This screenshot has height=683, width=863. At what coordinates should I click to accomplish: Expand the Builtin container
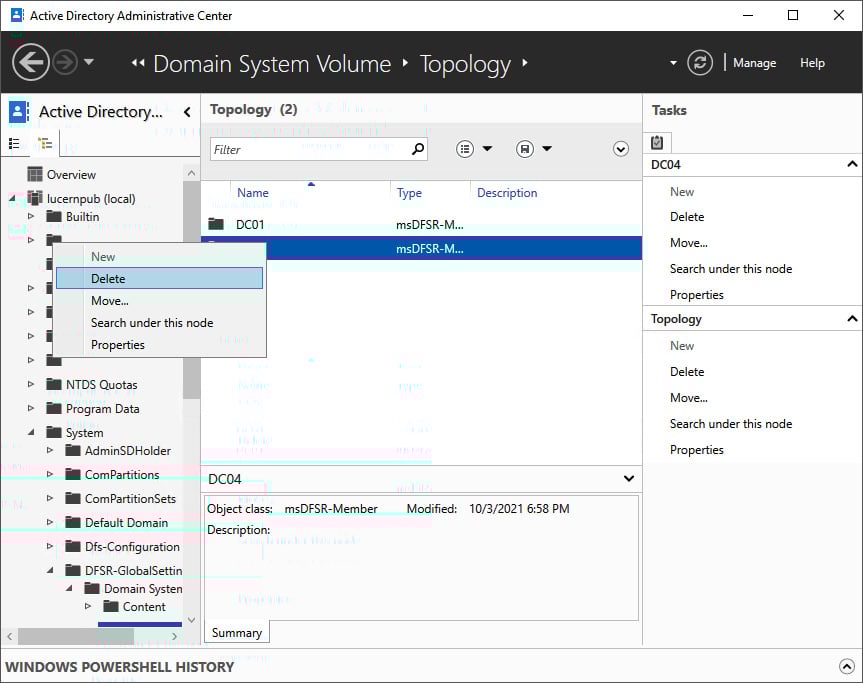31,216
